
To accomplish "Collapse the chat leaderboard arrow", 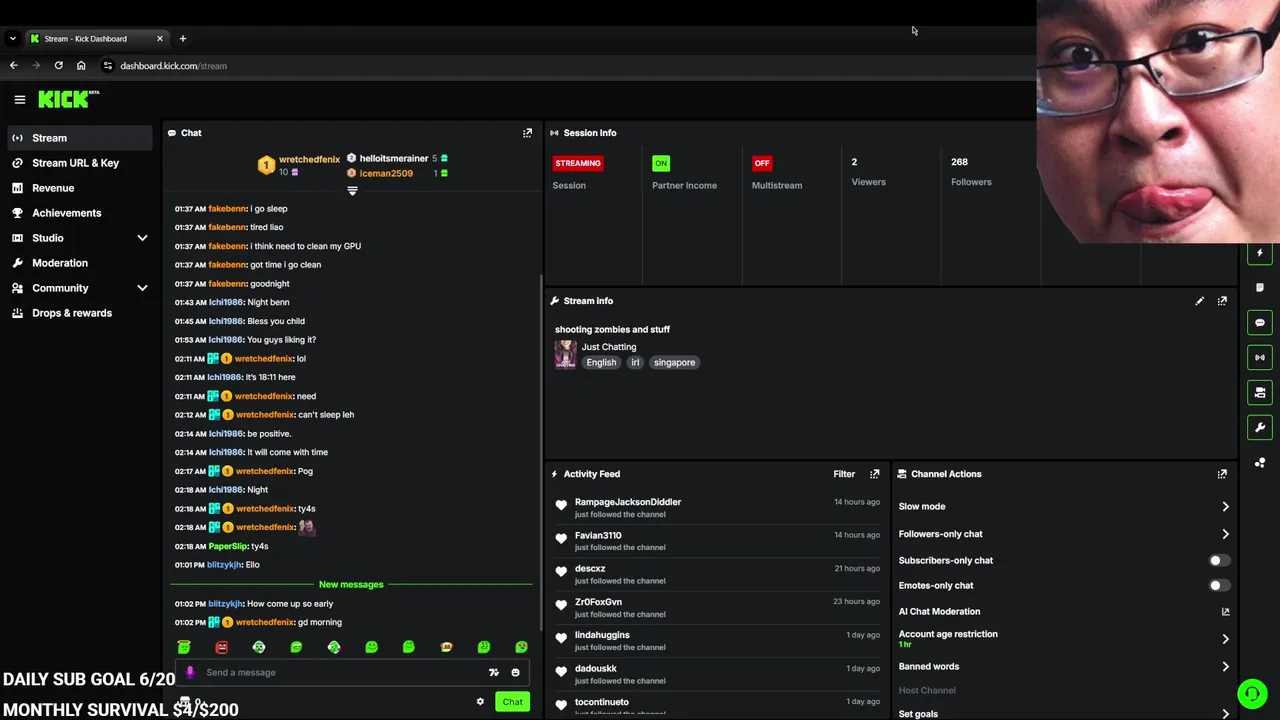I will [x=352, y=190].
